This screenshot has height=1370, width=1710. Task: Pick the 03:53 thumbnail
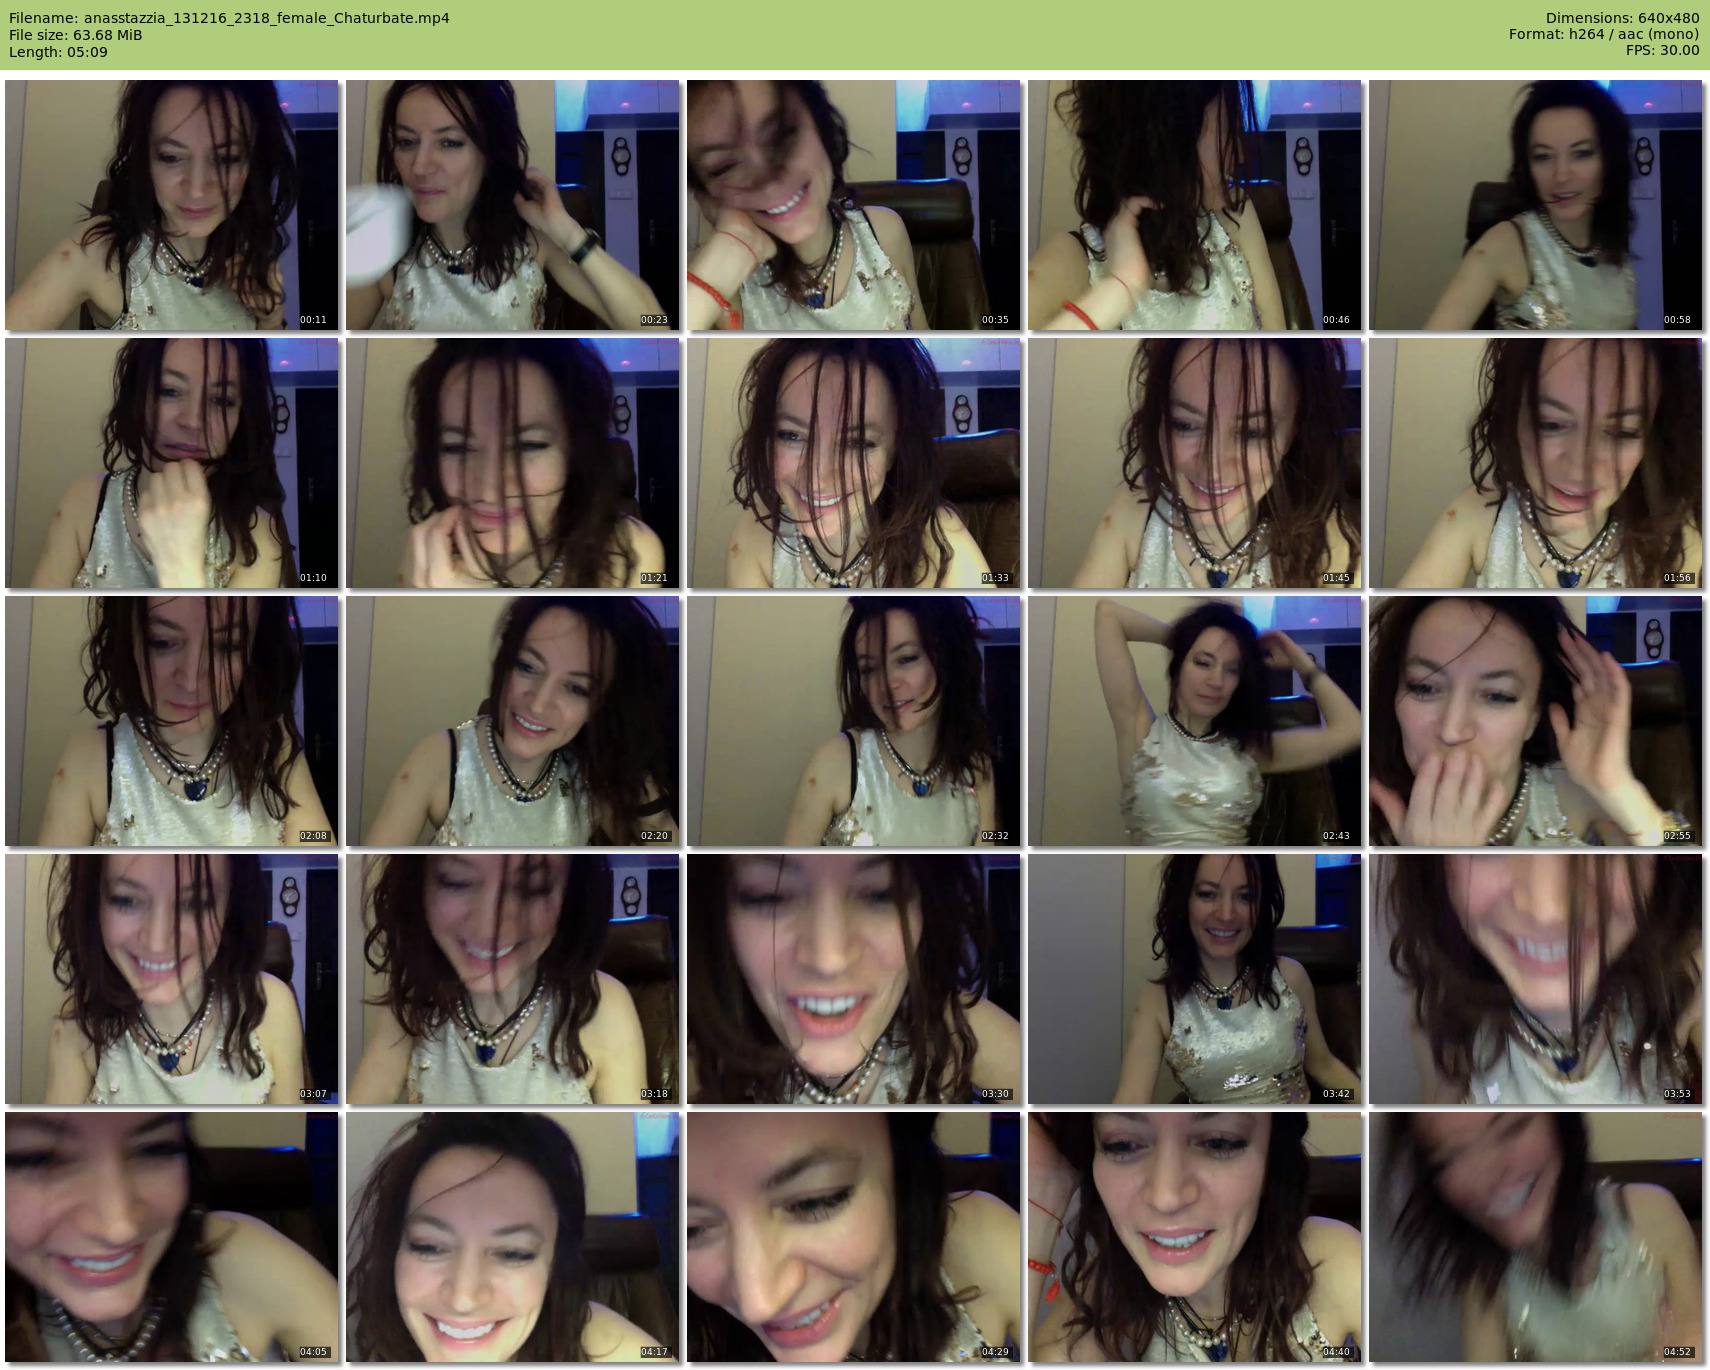click(x=1536, y=979)
